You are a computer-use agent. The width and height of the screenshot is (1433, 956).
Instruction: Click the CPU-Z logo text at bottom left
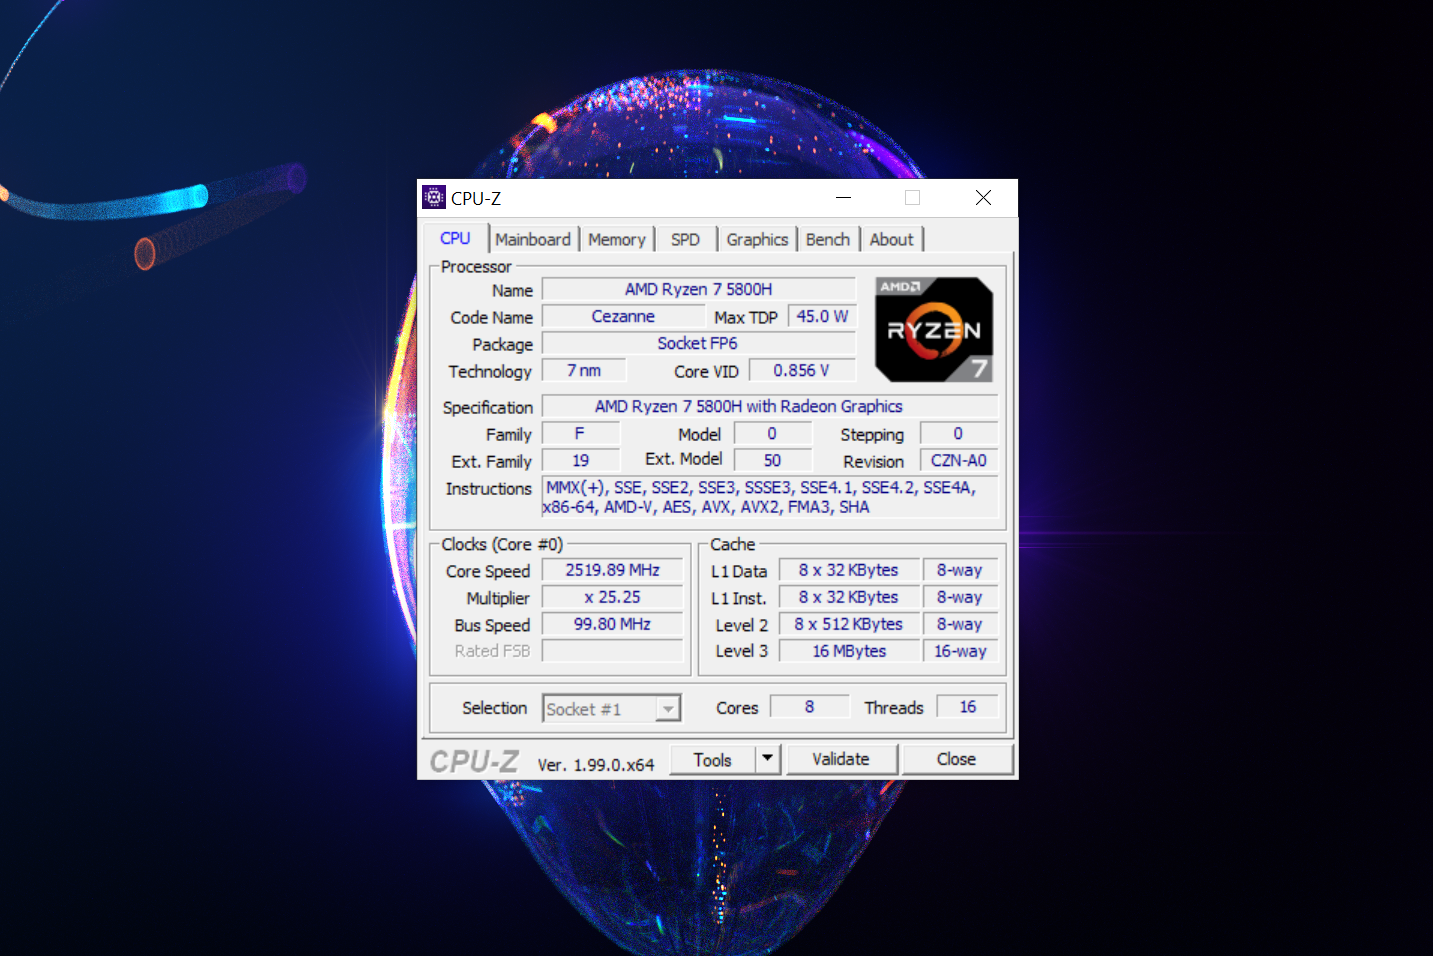(474, 761)
